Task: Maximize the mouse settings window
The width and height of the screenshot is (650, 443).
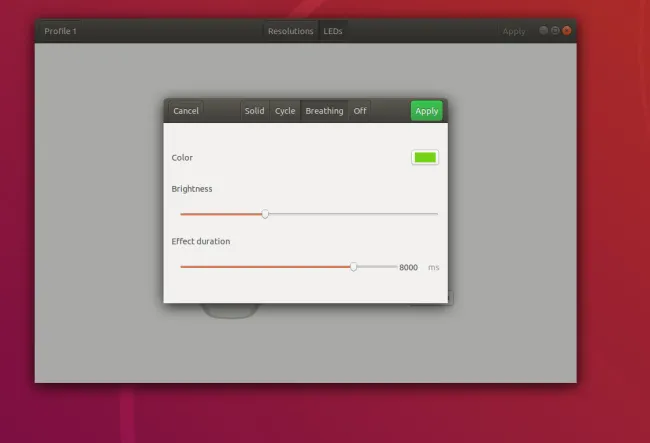Action: coord(555,30)
